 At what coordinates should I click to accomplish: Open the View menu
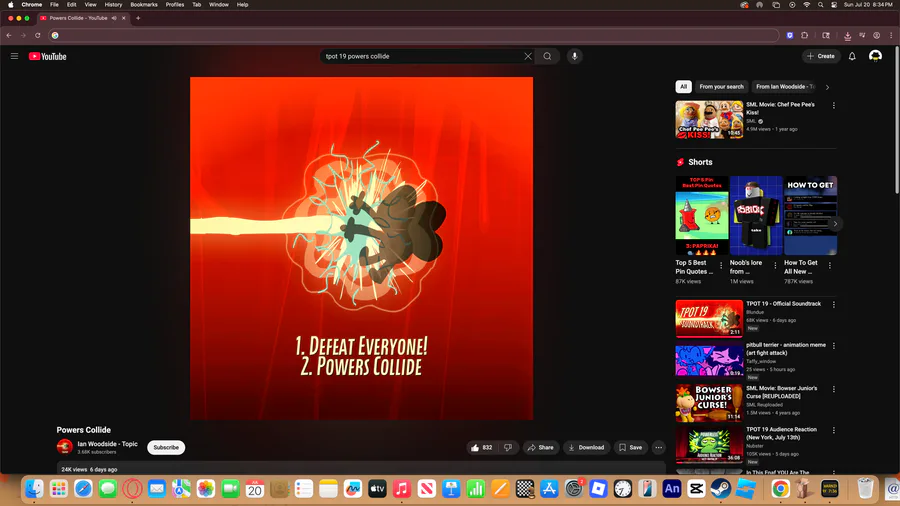click(90, 5)
